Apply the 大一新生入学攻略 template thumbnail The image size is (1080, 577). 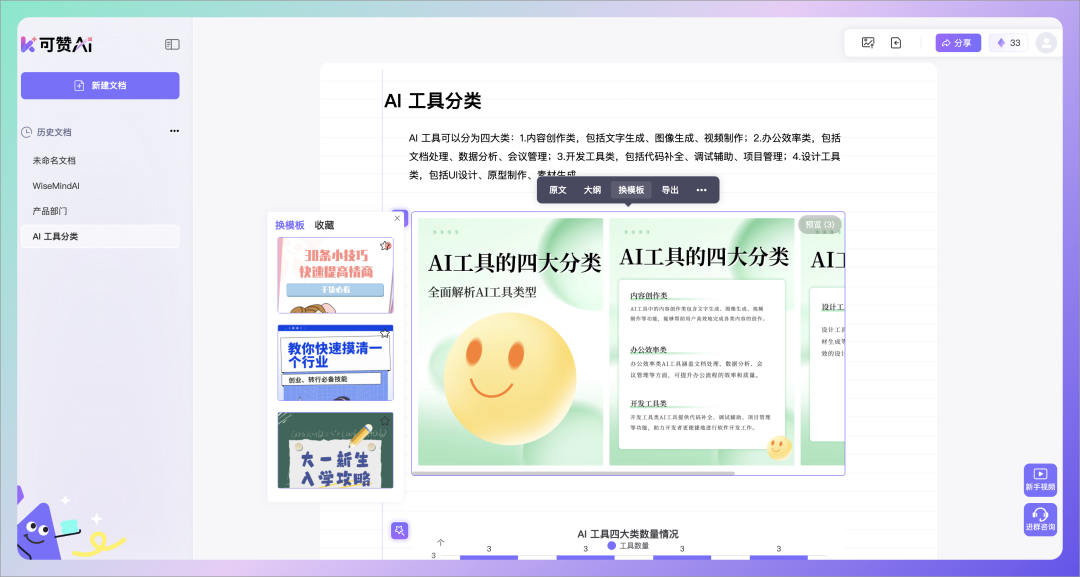coord(335,450)
